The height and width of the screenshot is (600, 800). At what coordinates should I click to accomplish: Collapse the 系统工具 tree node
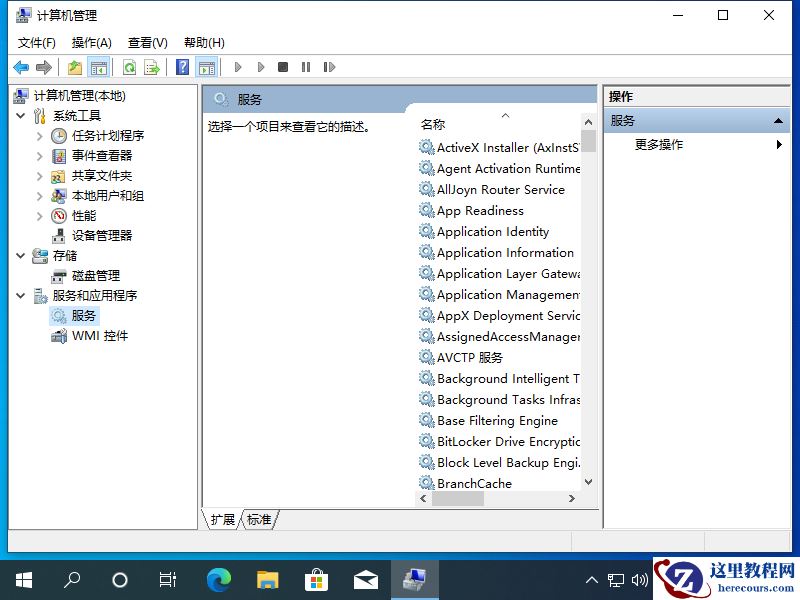point(22,115)
